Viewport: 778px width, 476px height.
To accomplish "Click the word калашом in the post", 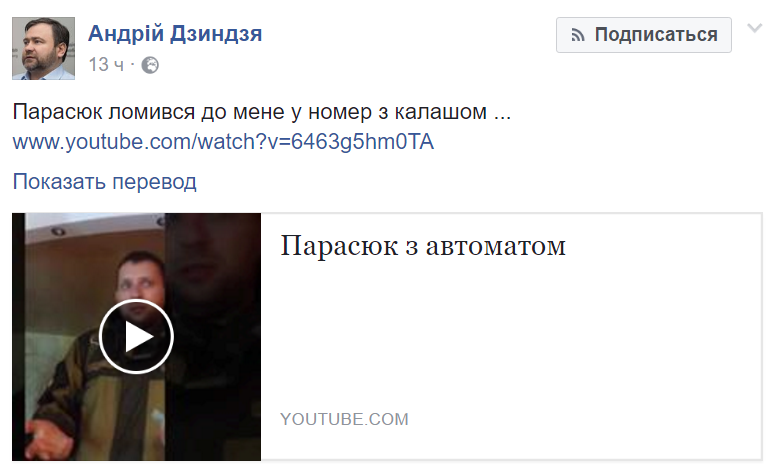I will click(441, 112).
